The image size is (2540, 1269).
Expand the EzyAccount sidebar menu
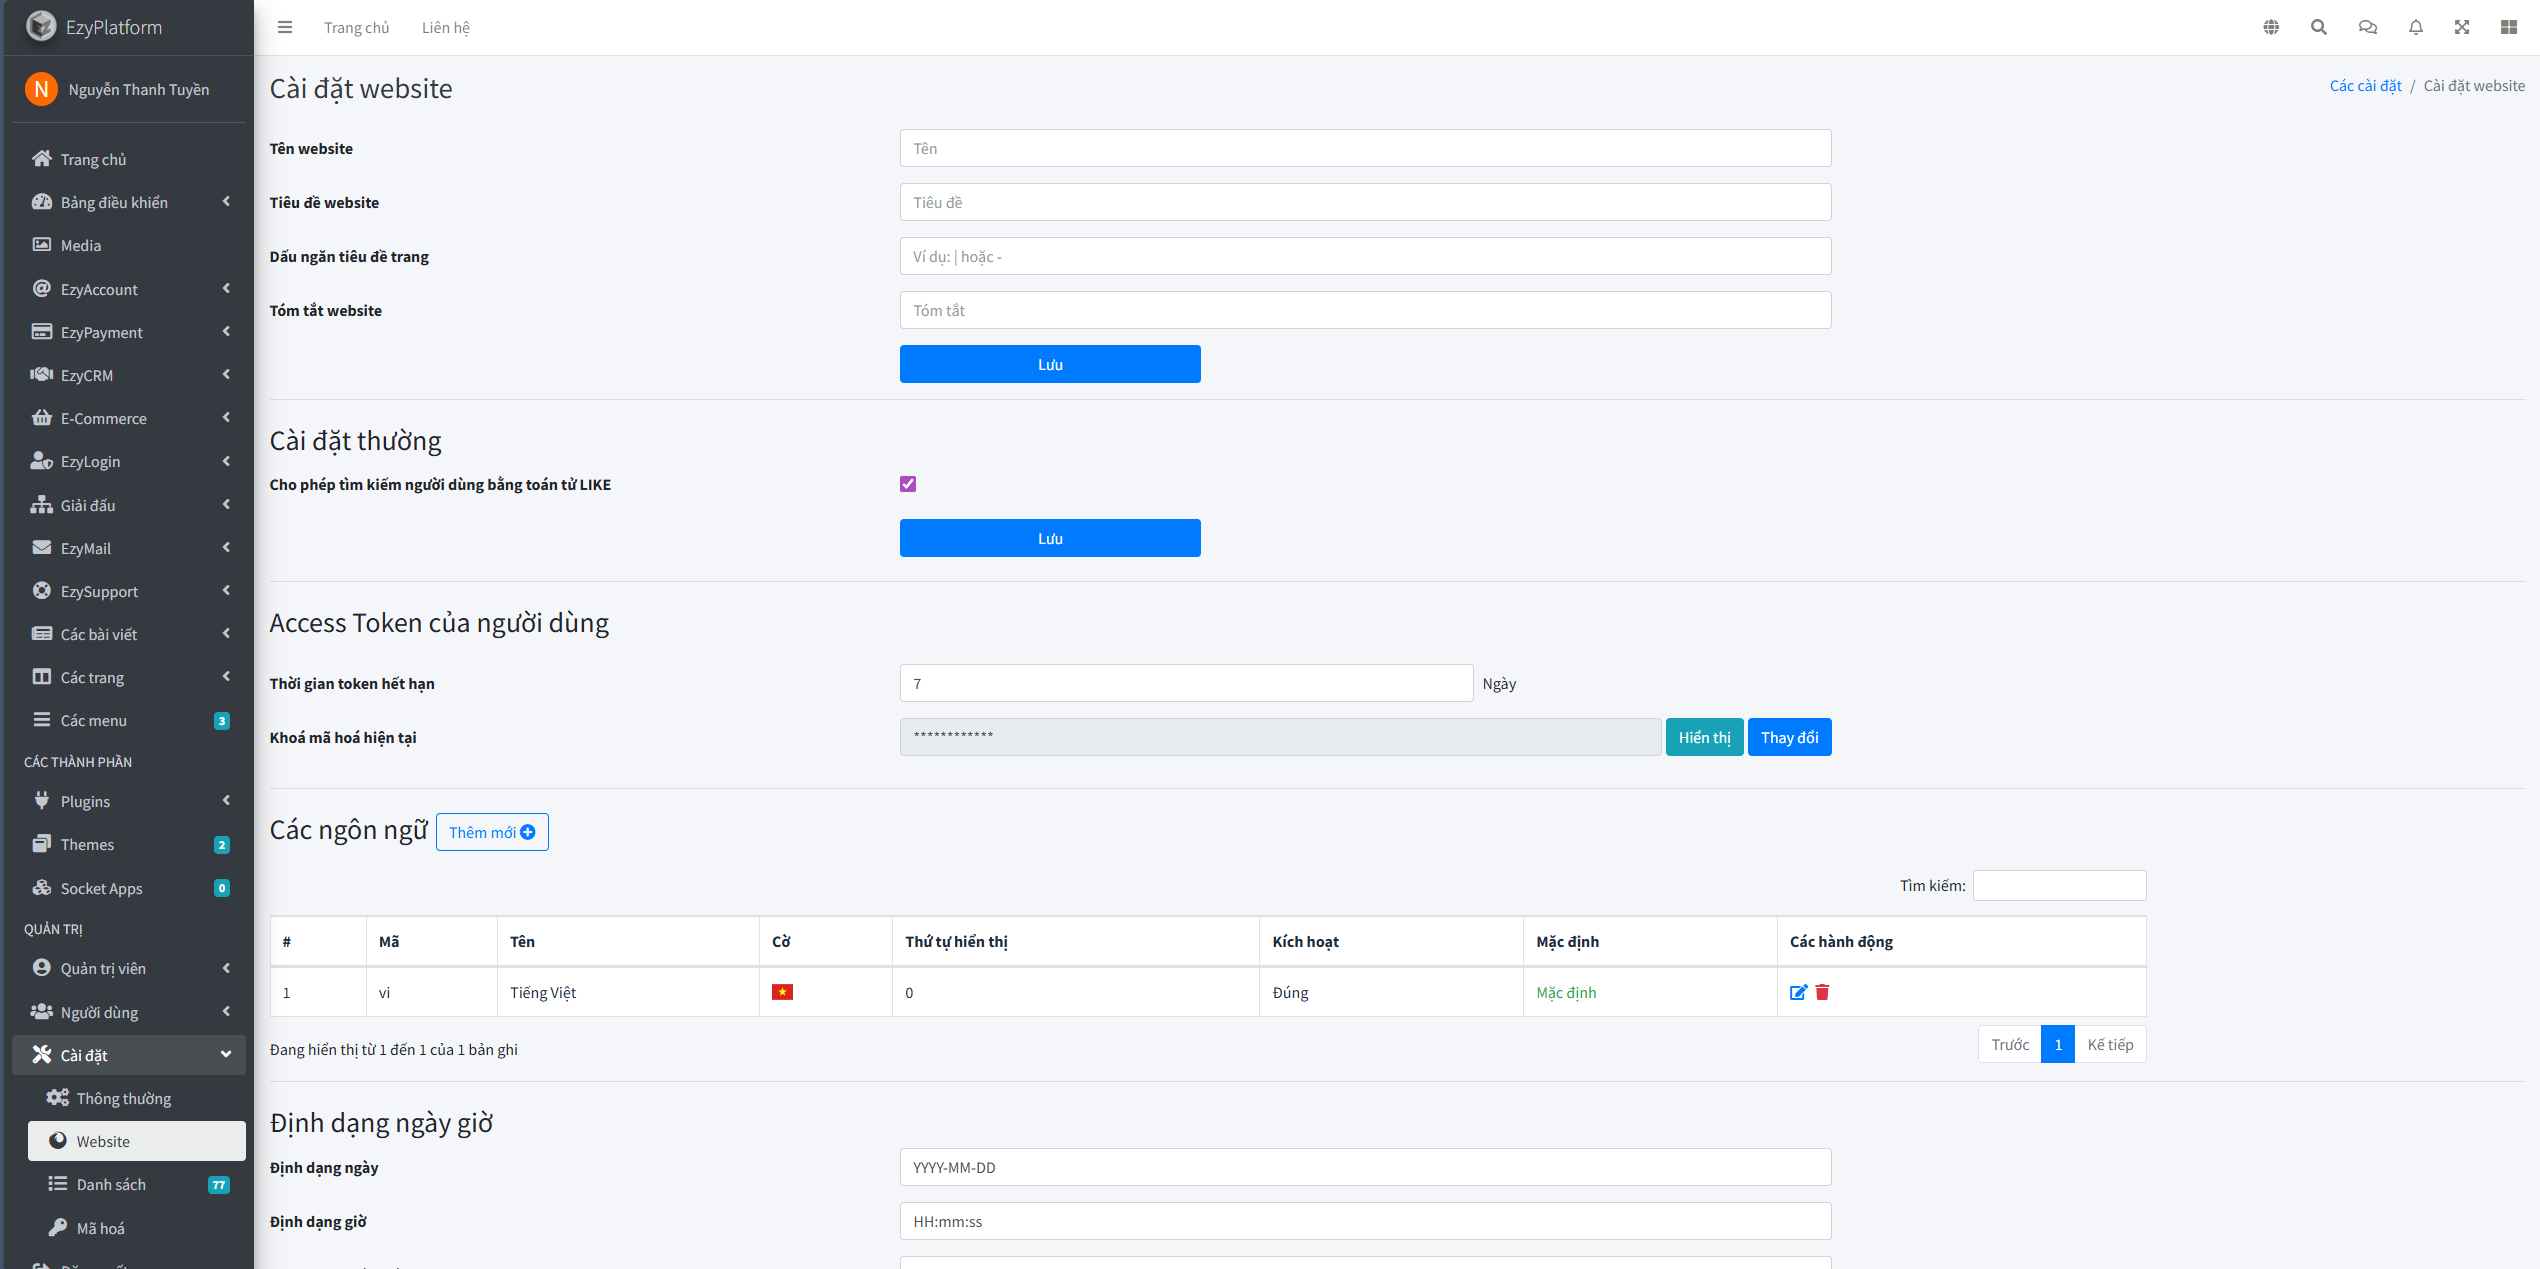click(x=130, y=289)
